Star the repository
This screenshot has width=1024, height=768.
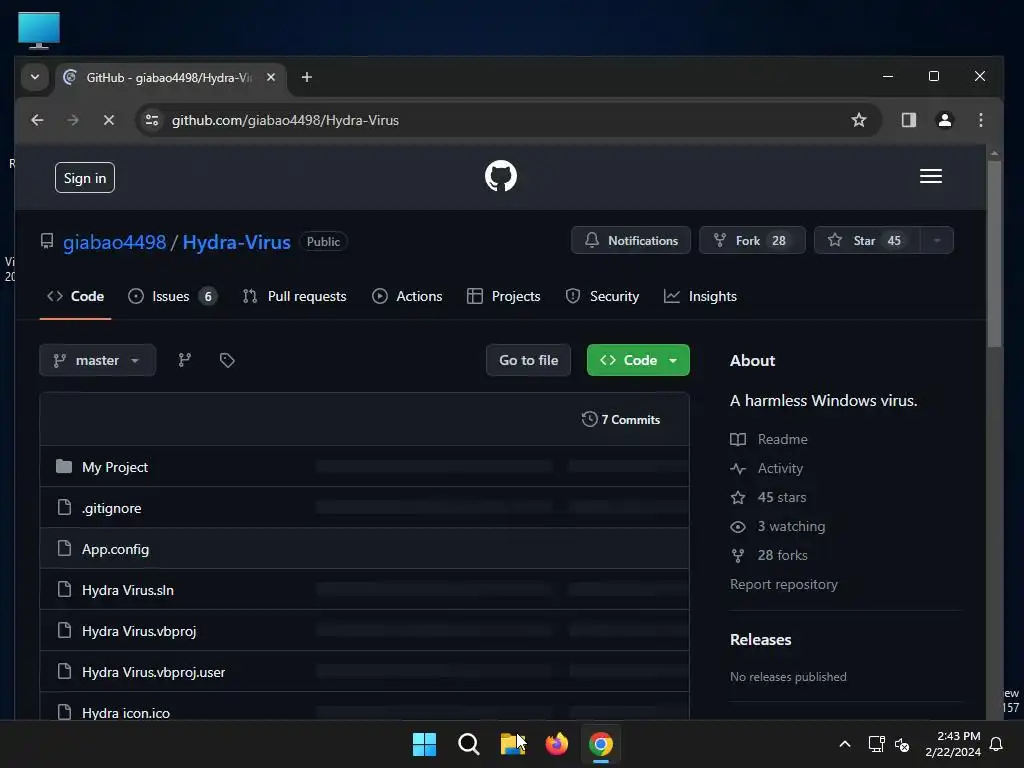(x=867, y=240)
